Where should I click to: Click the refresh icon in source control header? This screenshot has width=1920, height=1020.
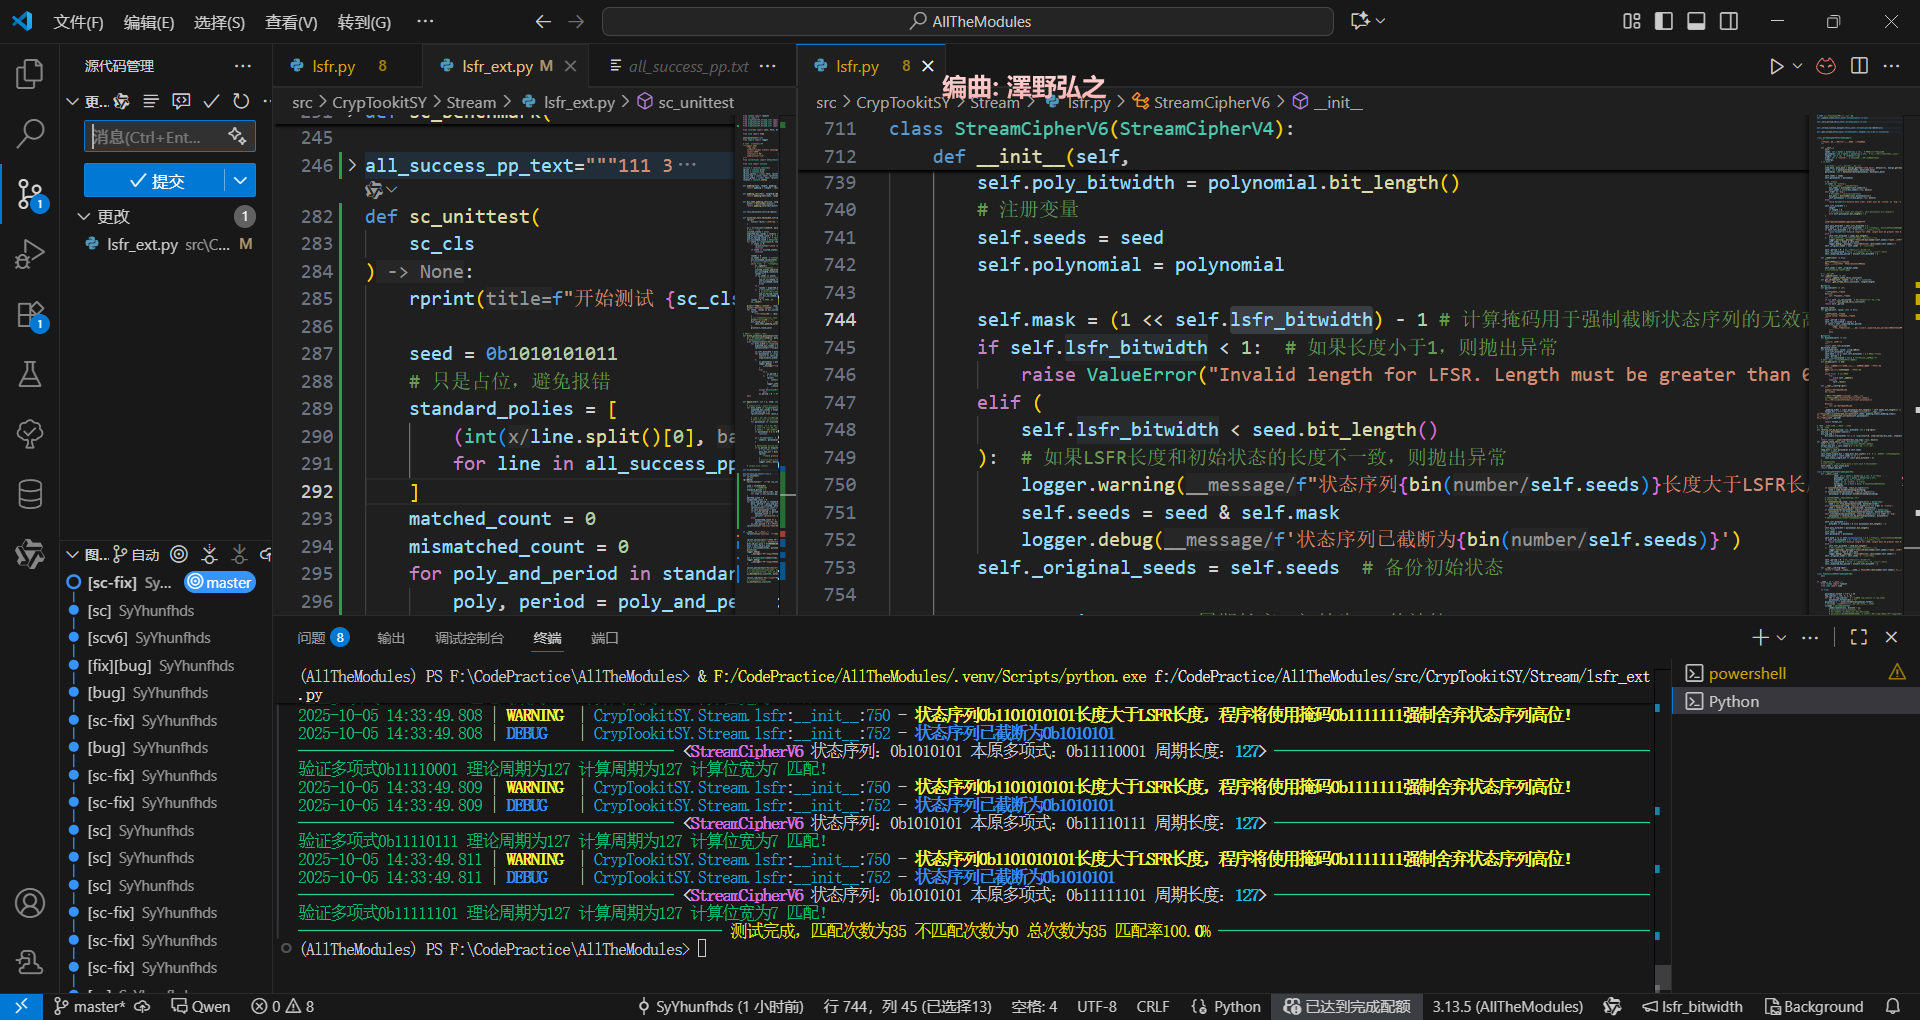click(241, 101)
